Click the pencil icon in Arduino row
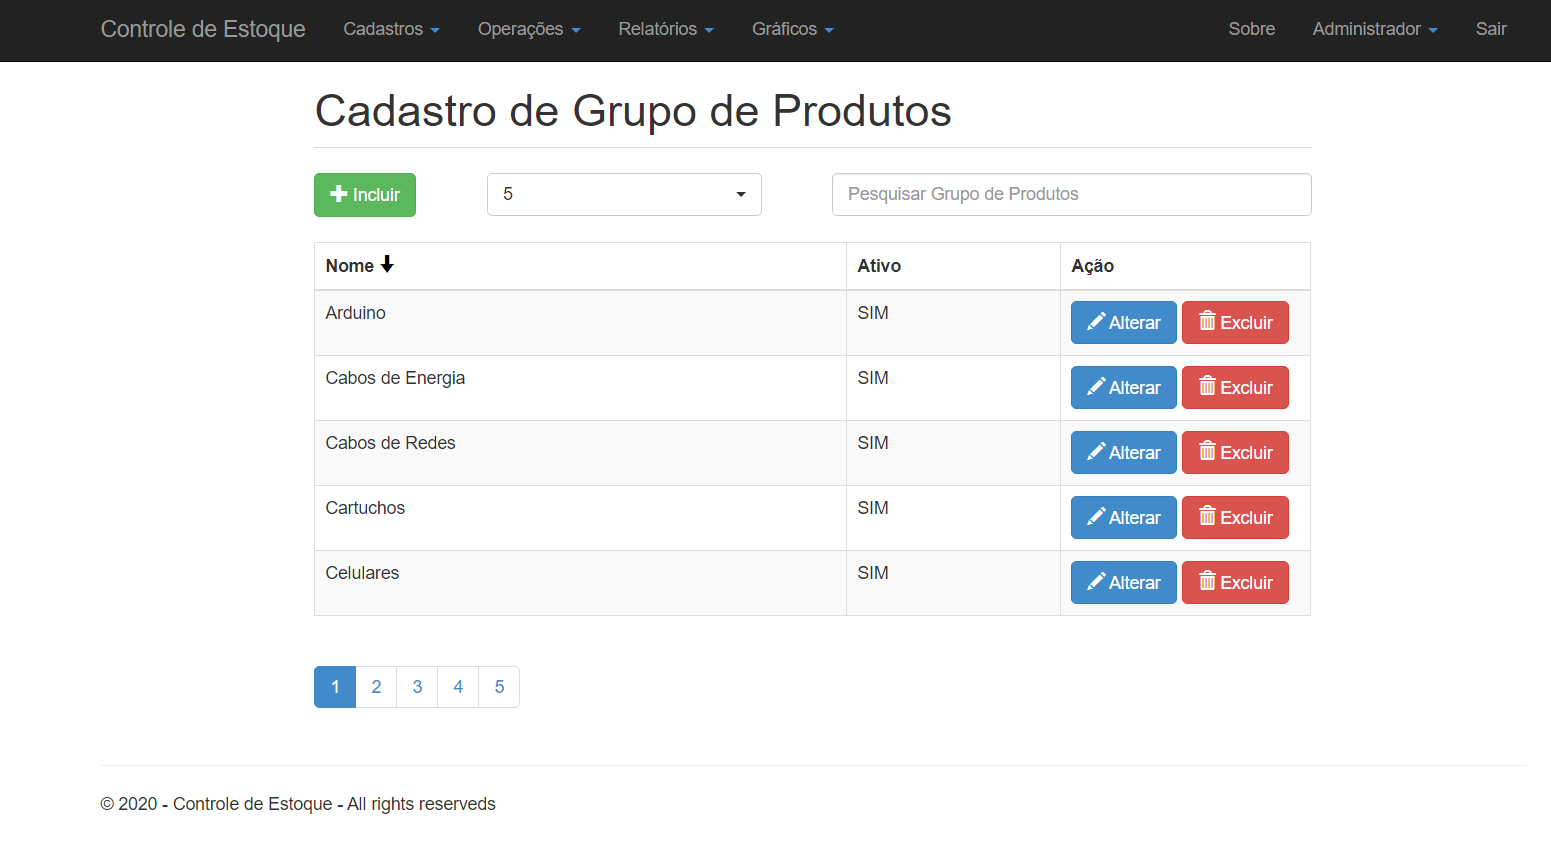 click(1096, 322)
